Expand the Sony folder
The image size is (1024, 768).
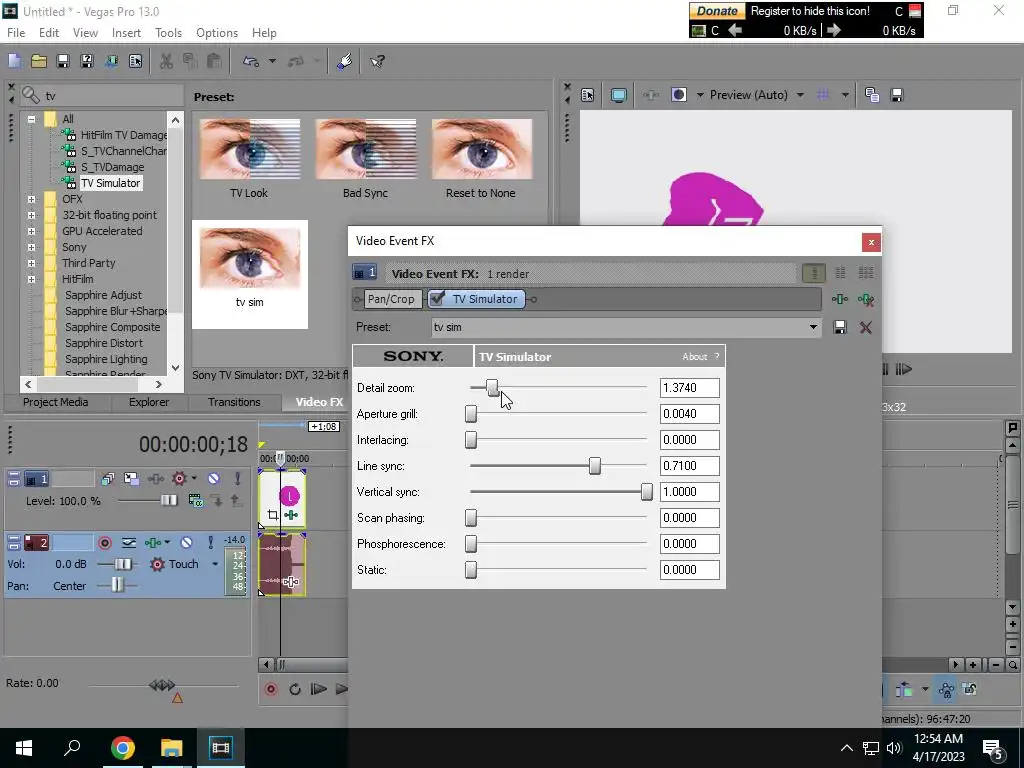click(31, 247)
